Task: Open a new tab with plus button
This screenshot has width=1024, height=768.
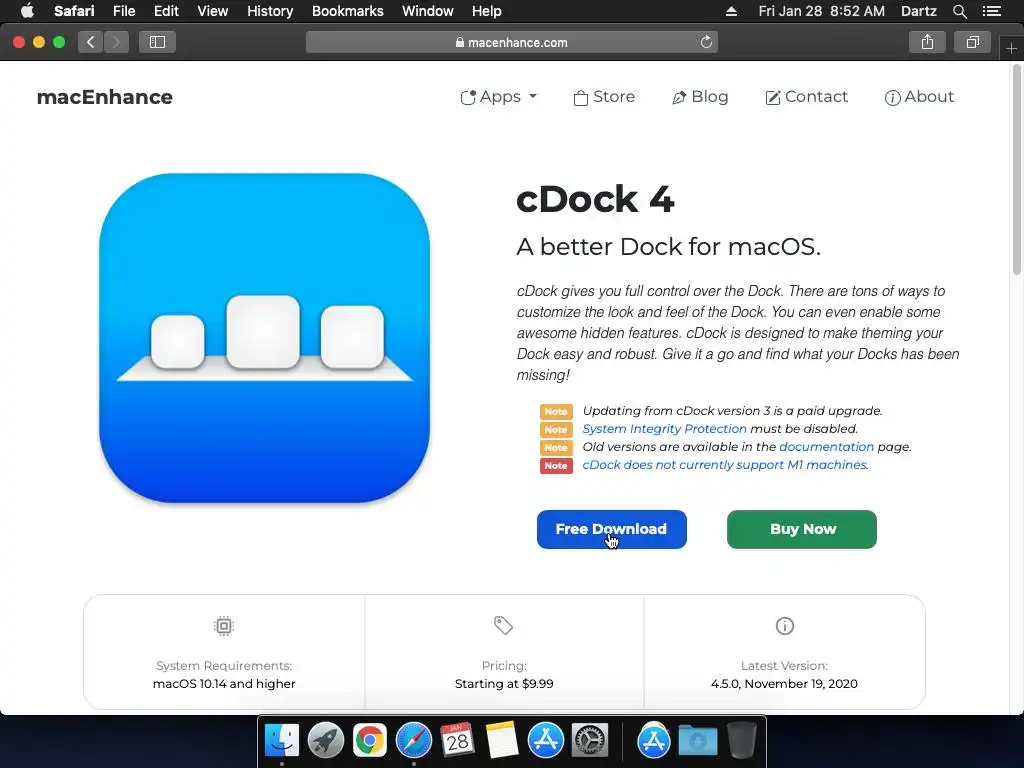Action: pos(1011,49)
